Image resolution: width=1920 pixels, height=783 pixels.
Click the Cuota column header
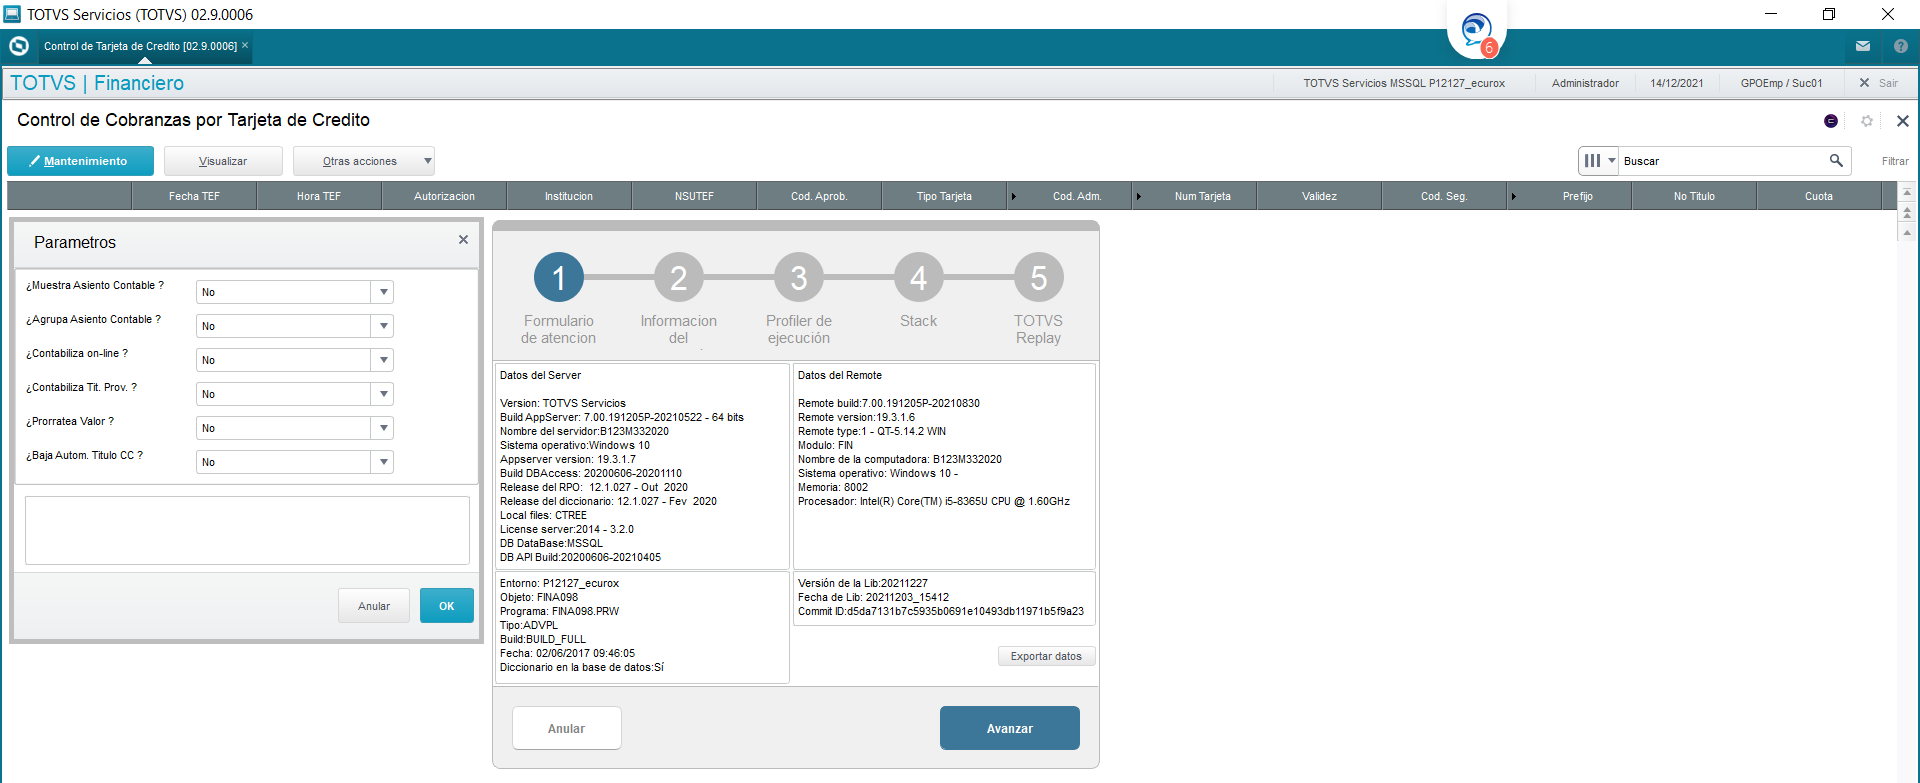[1819, 196]
